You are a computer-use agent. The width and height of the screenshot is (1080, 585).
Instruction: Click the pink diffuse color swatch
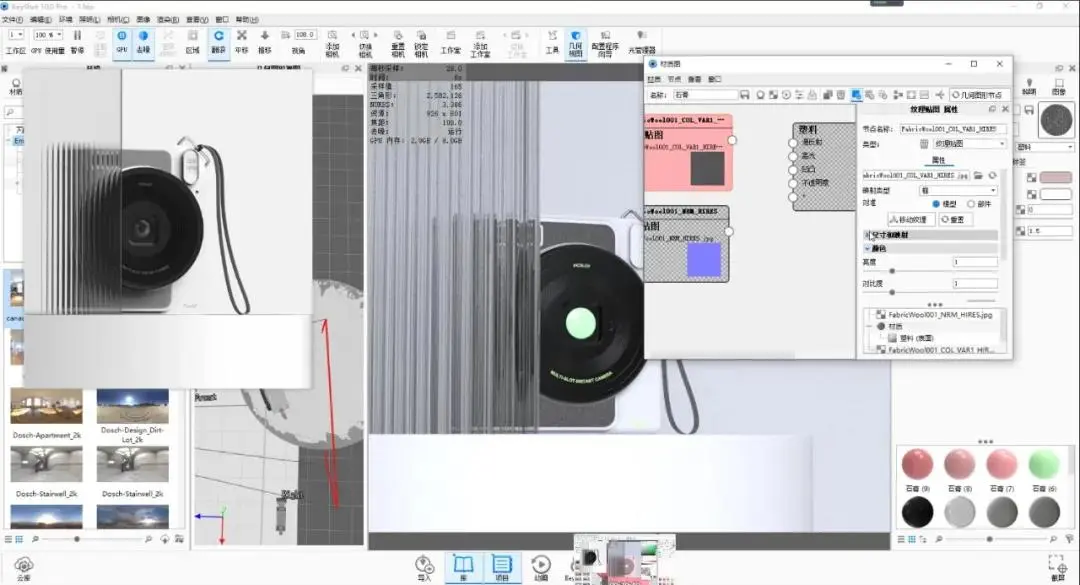[1055, 178]
